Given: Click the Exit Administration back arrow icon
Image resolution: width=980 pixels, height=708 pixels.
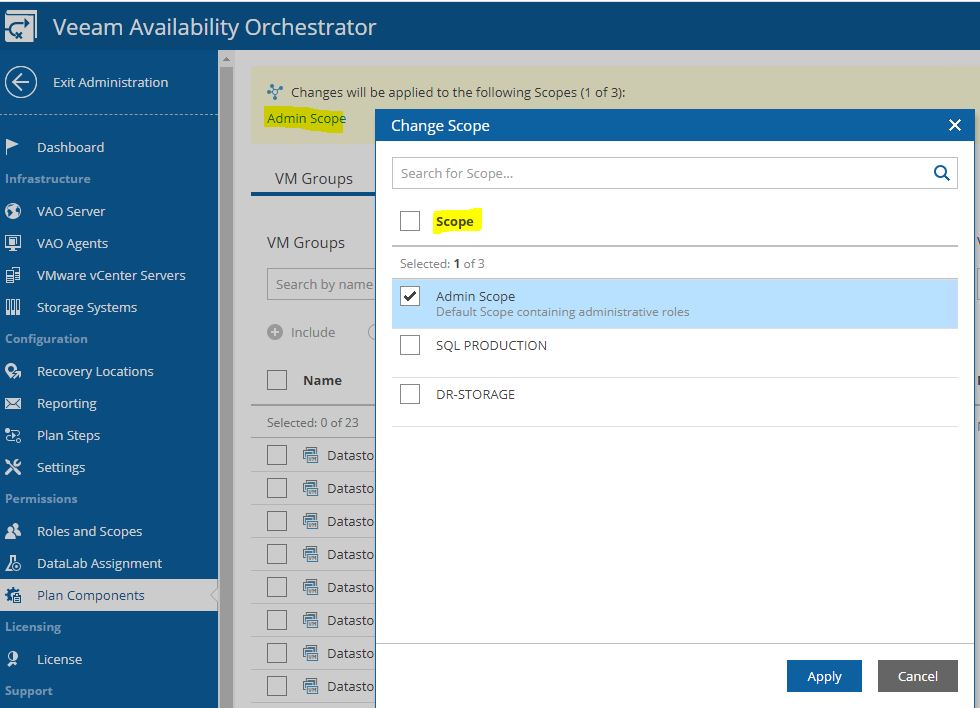Looking at the screenshot, I should tap(21, 82).
